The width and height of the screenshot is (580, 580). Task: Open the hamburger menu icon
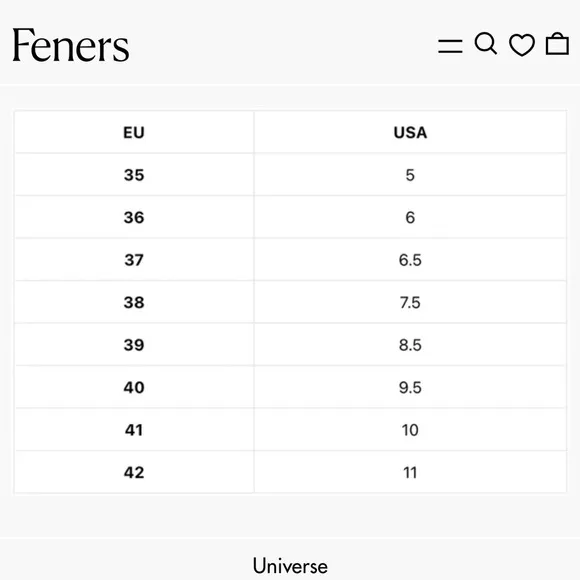coord(450,46)
